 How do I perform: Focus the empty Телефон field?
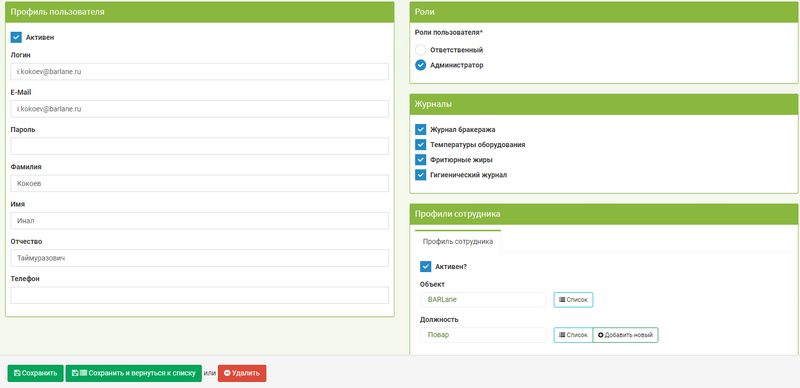(x=199, y=295)
